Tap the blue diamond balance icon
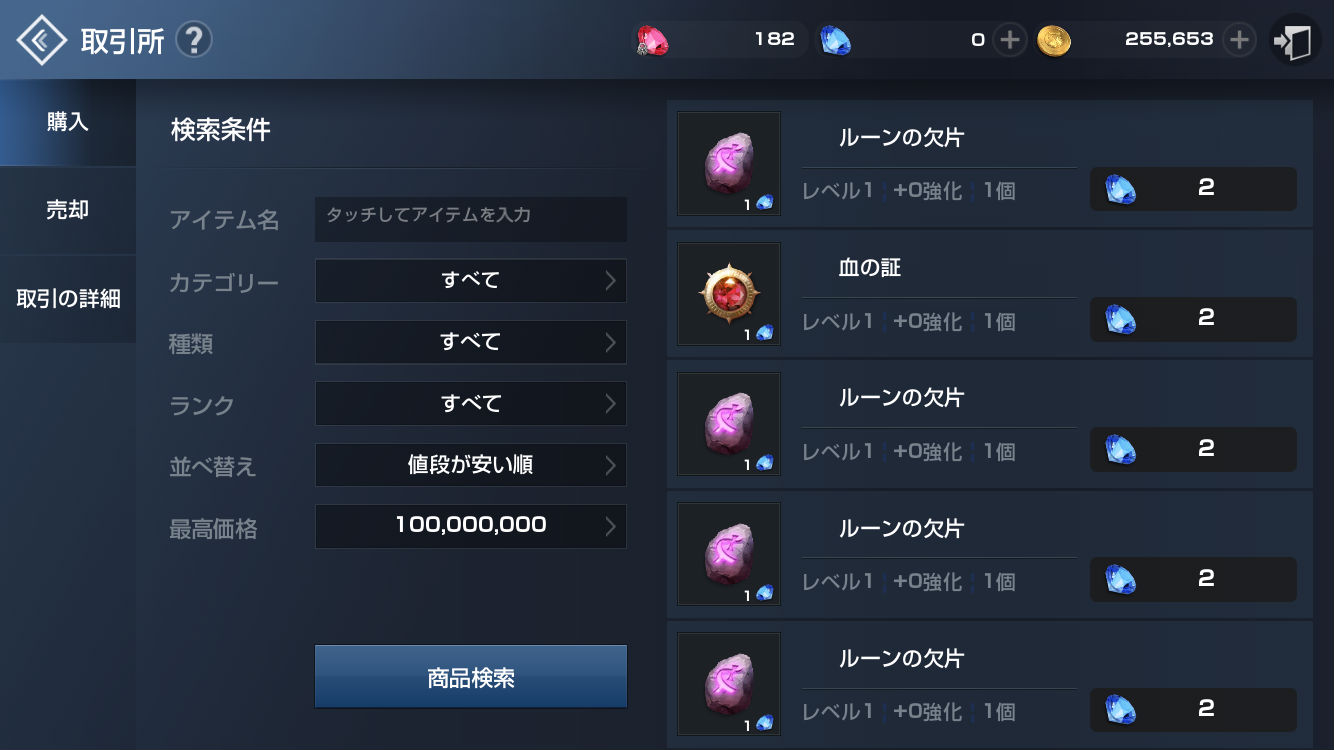1334x750 pixels. click(836, 40)
